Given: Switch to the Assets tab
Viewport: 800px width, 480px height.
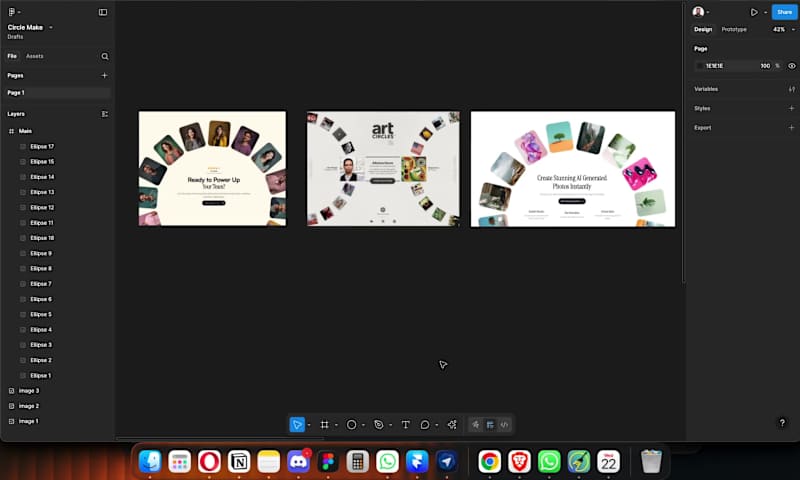Looking at the screenshot, I should click(x=35, y=56).
